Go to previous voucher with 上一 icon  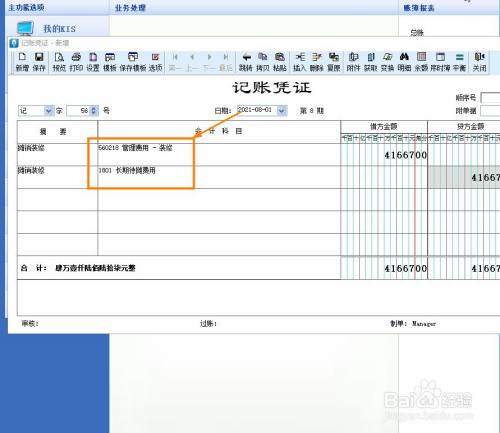192,62
